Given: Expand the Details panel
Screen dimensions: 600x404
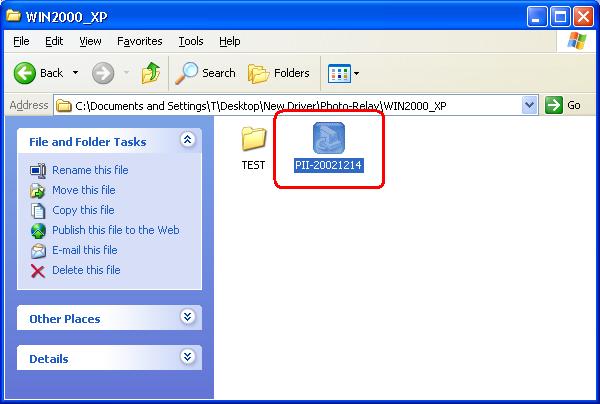Looking at the screenshot, I should coord(187,357).
